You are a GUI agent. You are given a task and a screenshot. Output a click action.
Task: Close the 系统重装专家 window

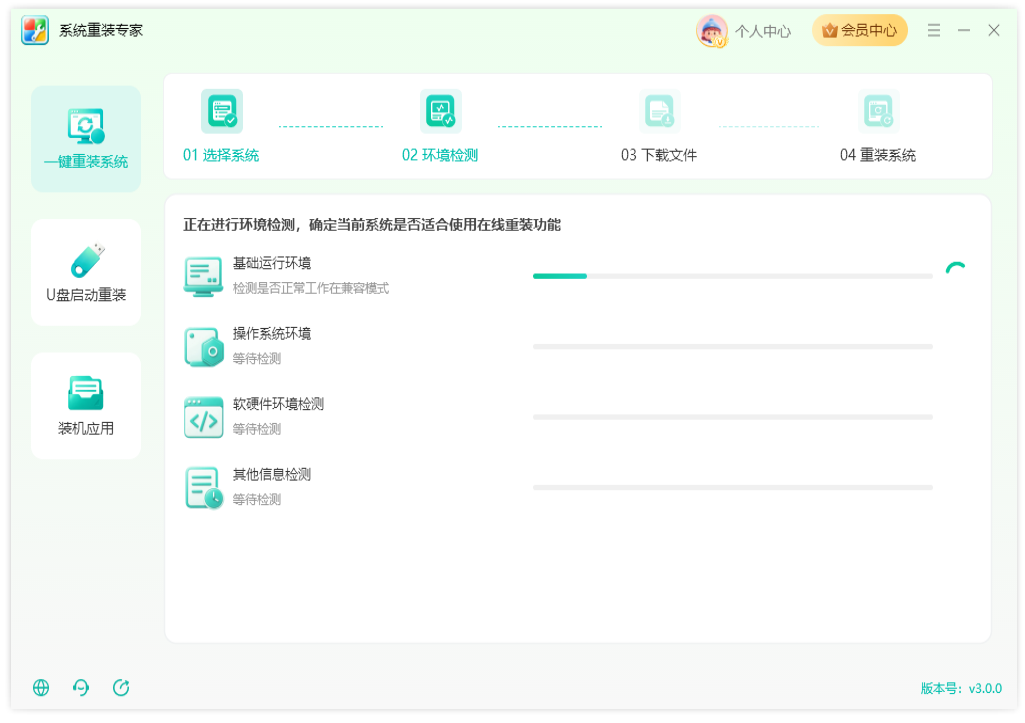point(994,30)
